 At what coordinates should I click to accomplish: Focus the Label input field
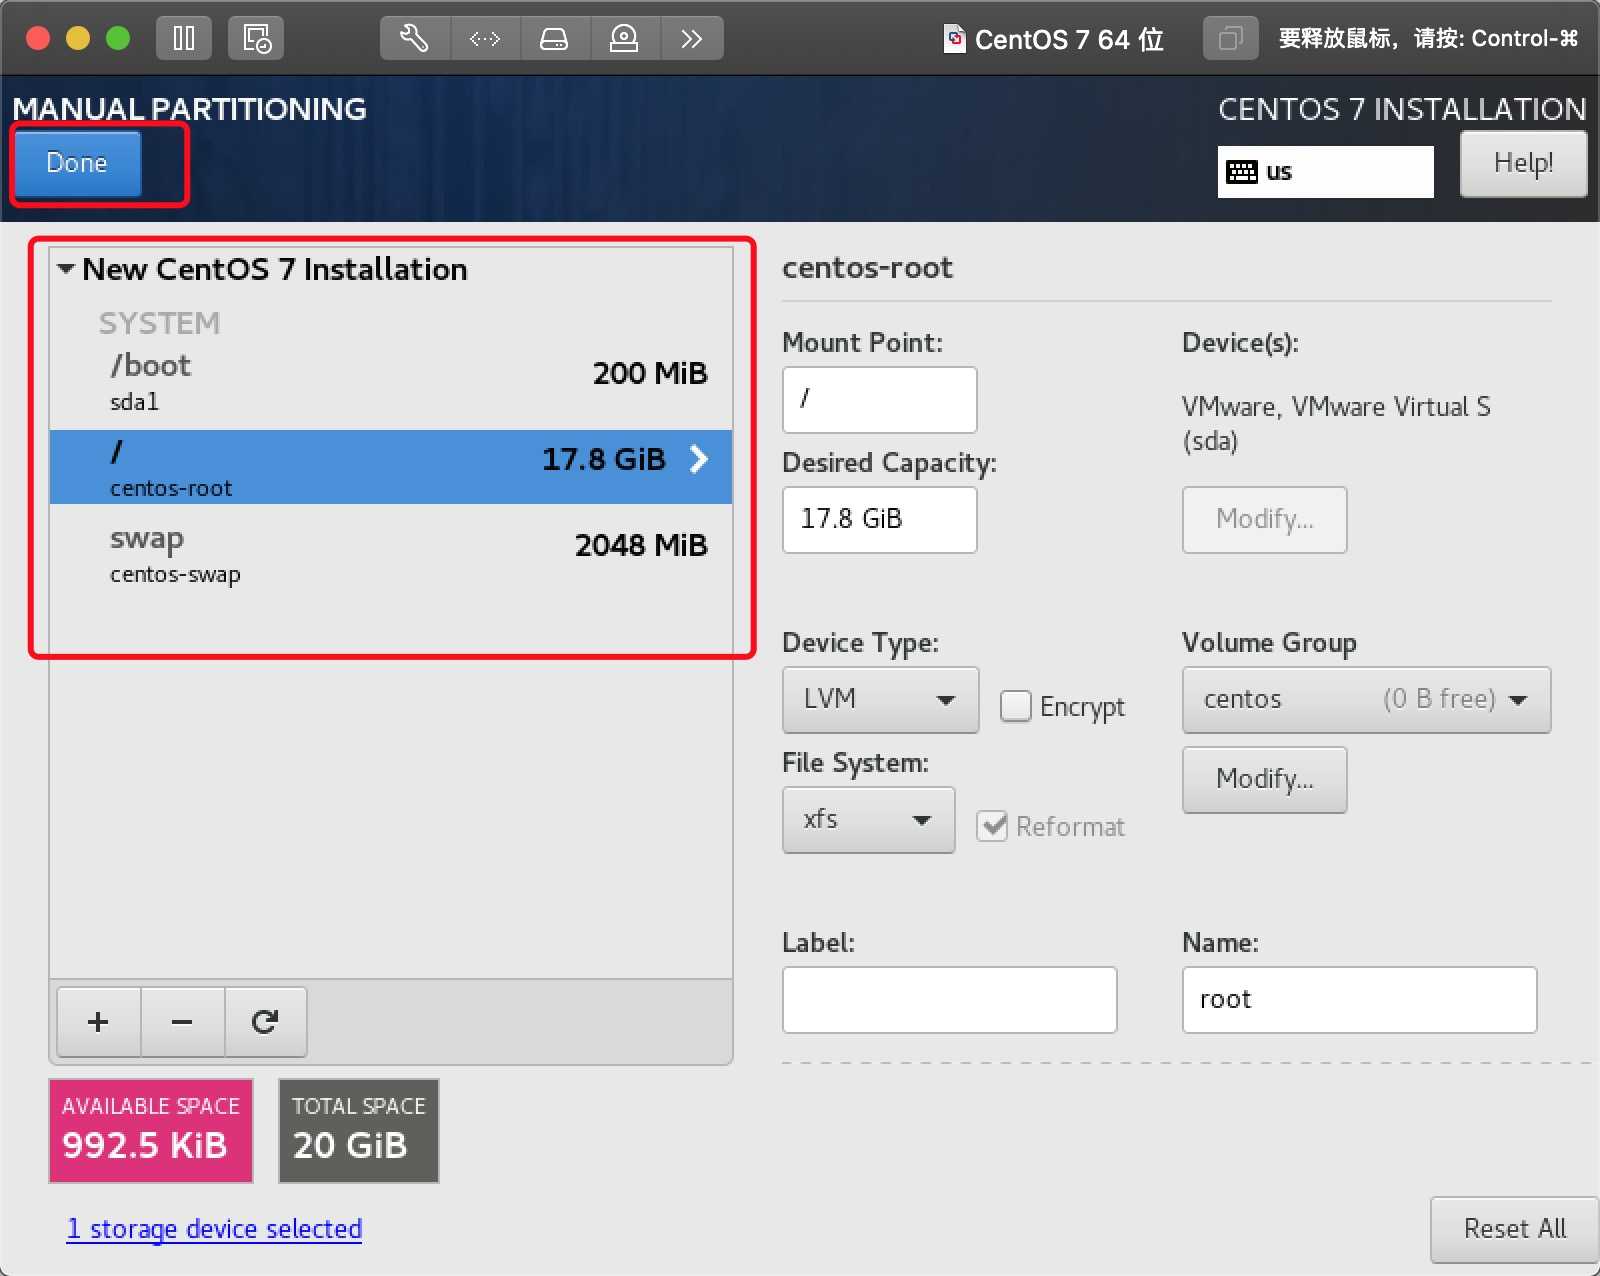tap(950, 1000)
